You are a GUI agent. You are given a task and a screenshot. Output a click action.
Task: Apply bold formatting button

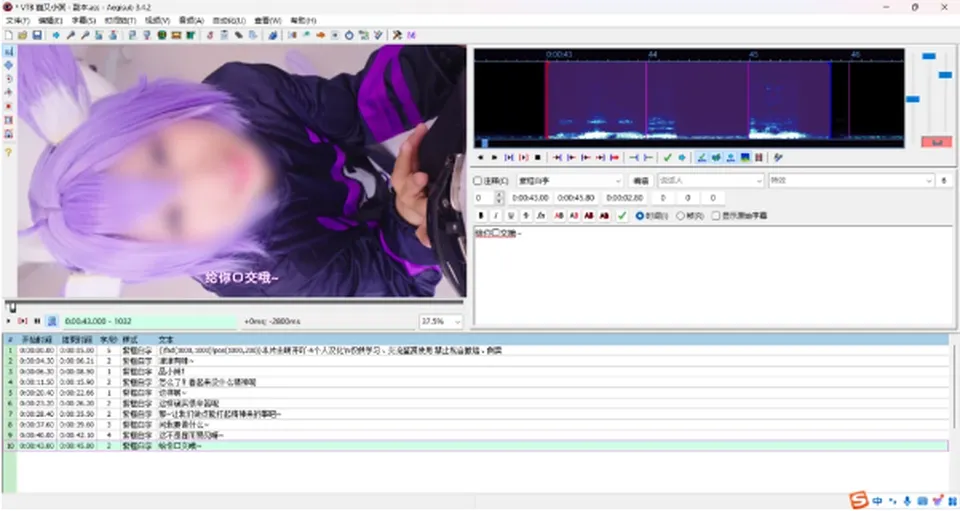(481, 215)
